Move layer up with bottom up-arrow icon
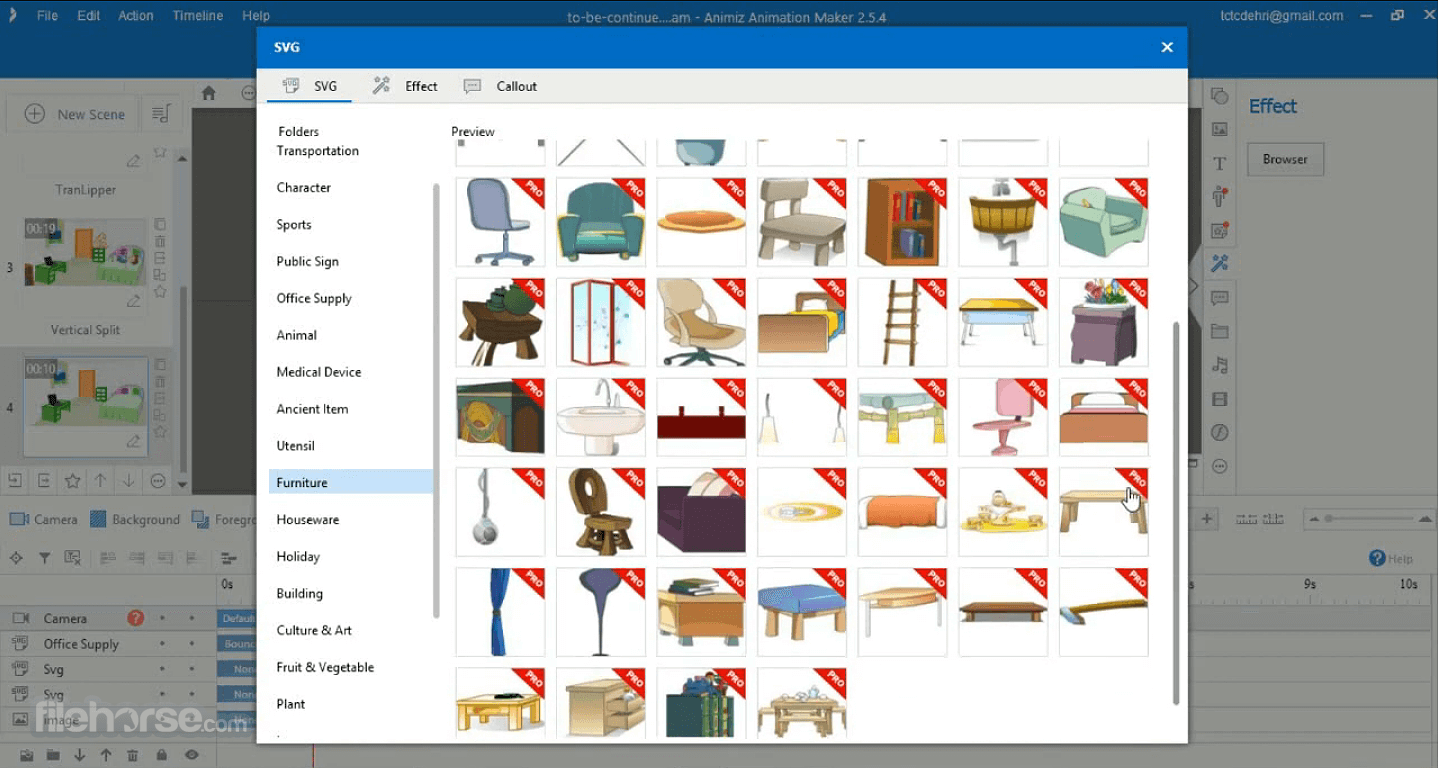1439x768 pixels. click(106, 755)
